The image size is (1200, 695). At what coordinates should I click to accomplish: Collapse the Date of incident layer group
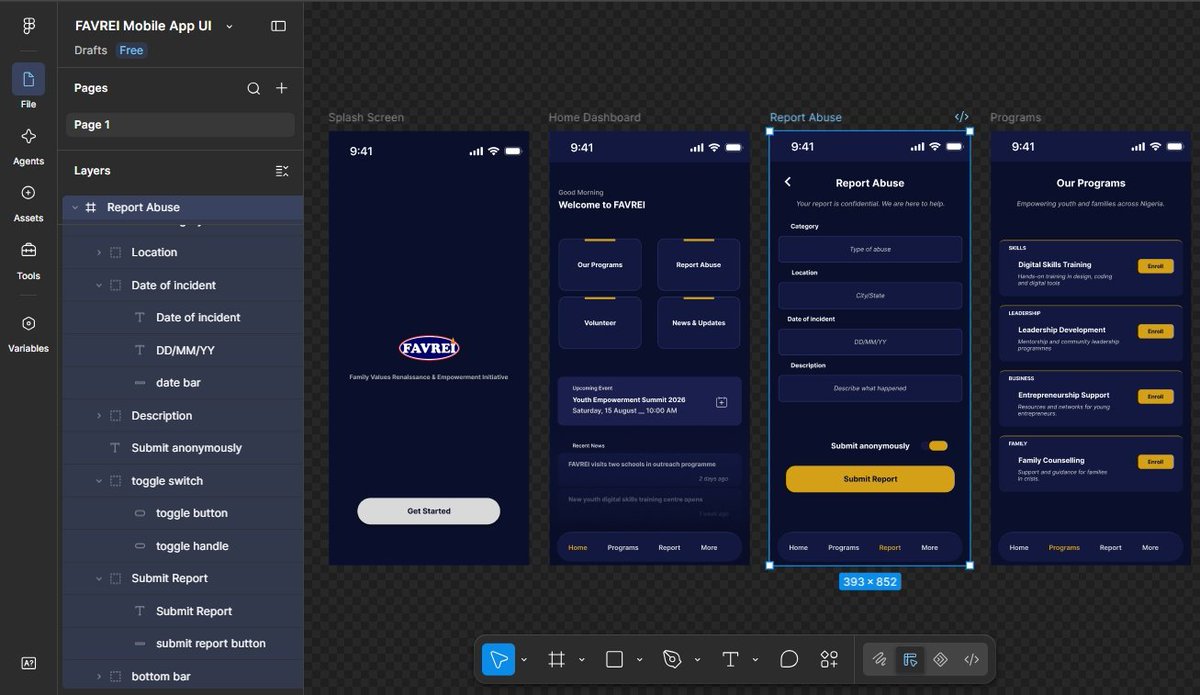pos(99,286)
